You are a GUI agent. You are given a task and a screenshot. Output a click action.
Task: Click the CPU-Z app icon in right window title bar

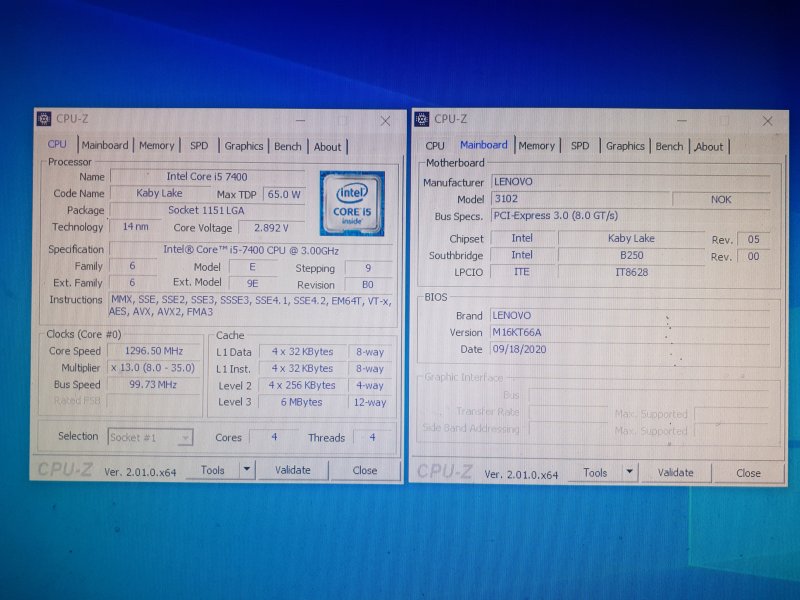point(422,119)
